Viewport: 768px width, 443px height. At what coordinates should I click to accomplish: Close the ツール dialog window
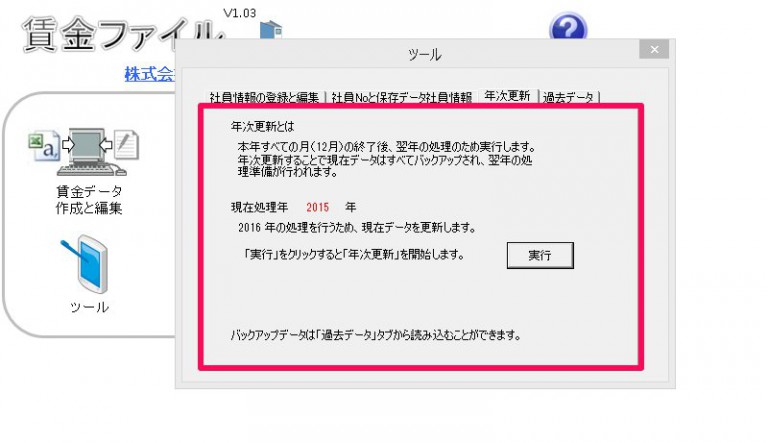tap(654, 49)
